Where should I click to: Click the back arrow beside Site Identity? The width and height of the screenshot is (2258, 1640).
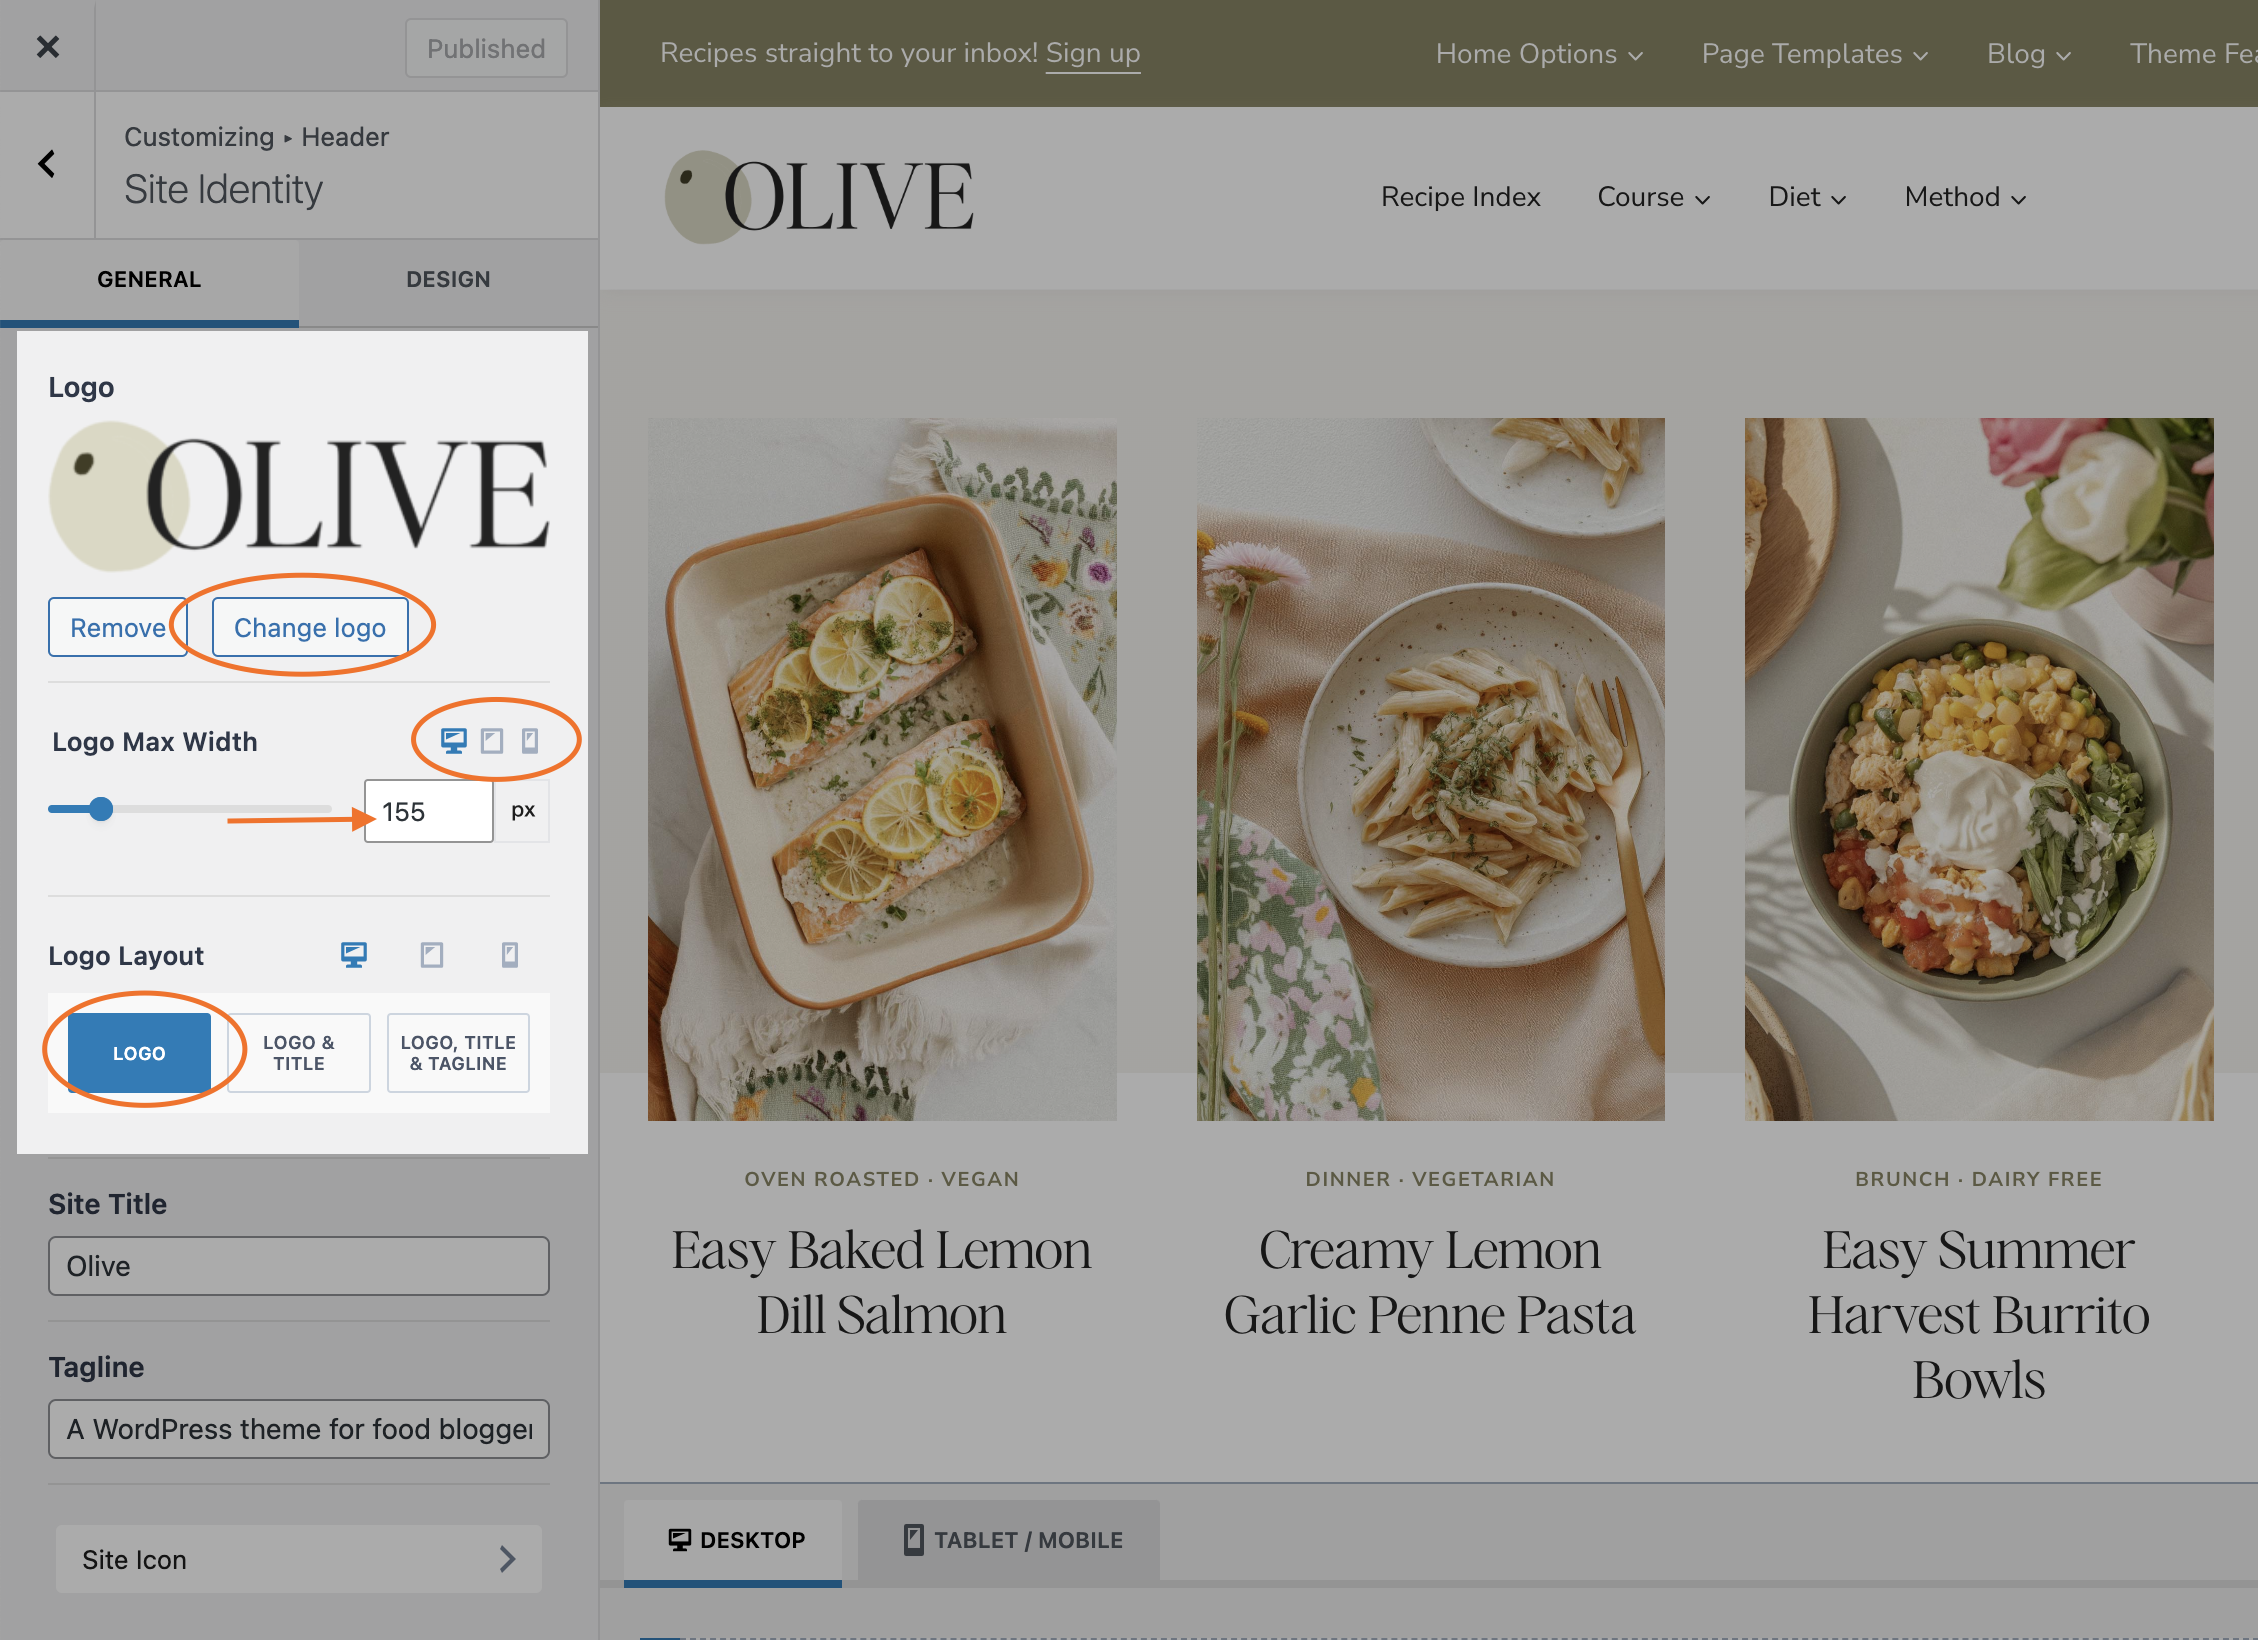coord(47,164)
